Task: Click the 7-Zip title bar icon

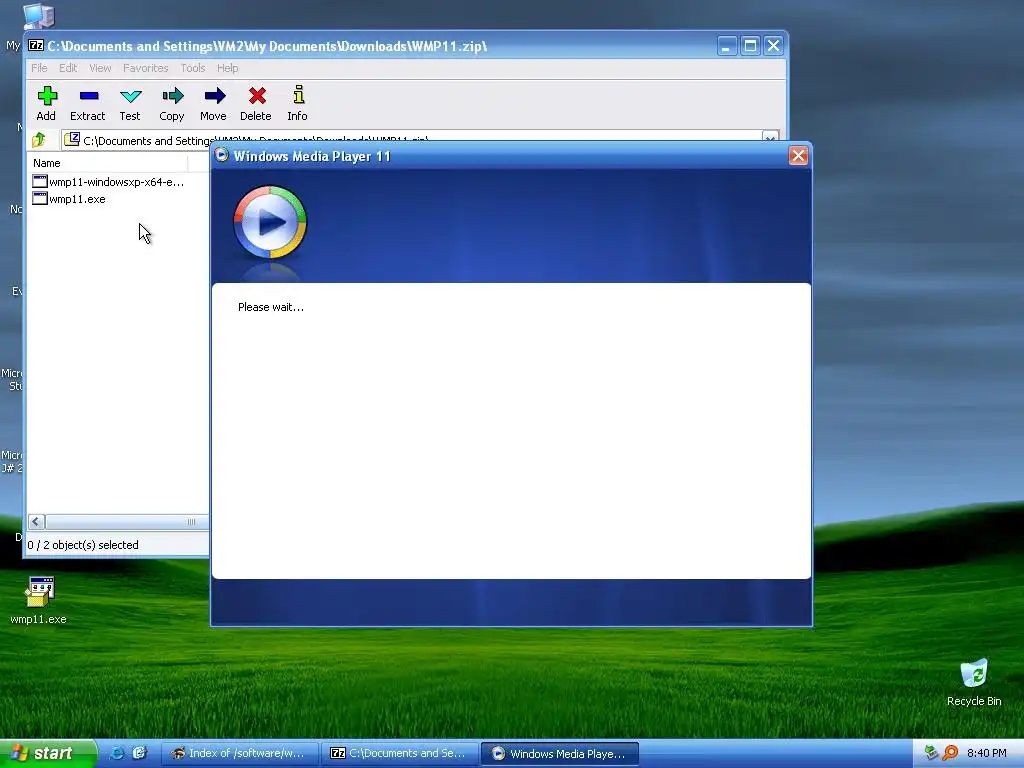Action: [x=36, y=46]
